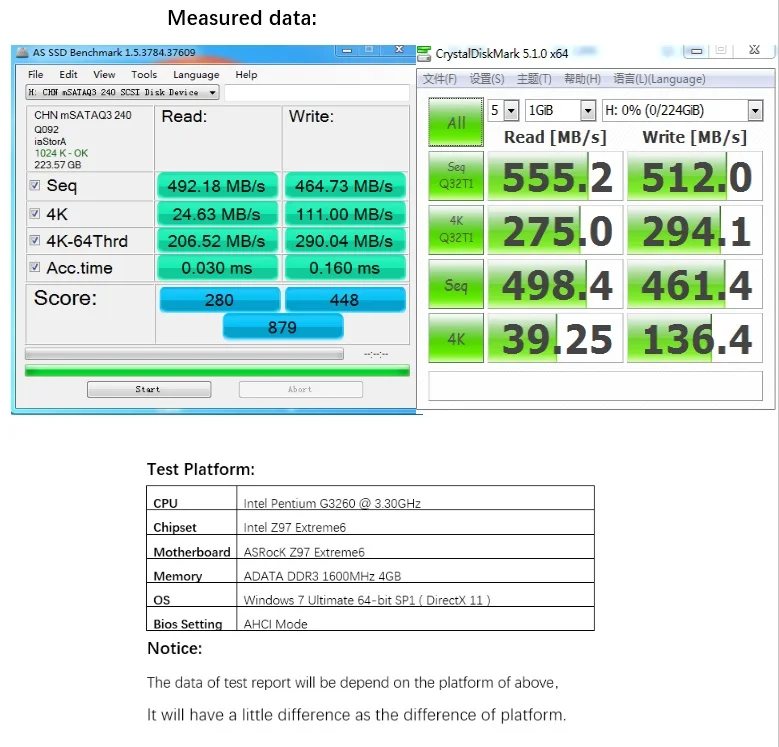Viewport: 779px width, 747px height.
Task: Click the AHCI Mode table cell
Action: click(415, 619)
